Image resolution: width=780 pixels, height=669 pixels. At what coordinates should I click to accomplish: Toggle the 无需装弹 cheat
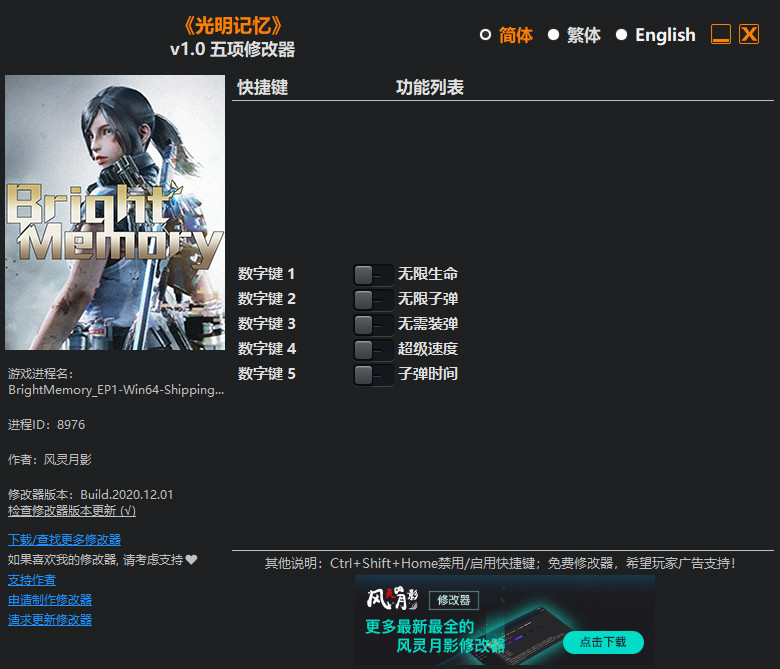373,324
